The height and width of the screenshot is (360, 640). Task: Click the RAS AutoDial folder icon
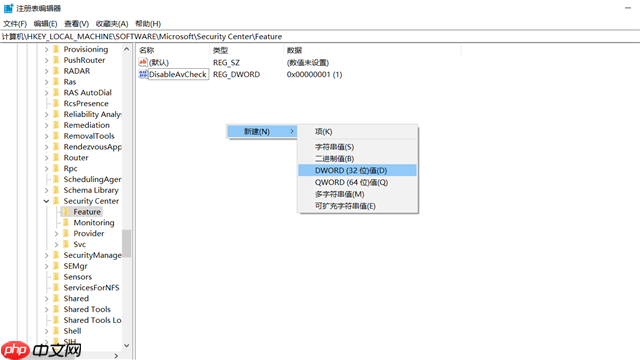coord(56,92)
